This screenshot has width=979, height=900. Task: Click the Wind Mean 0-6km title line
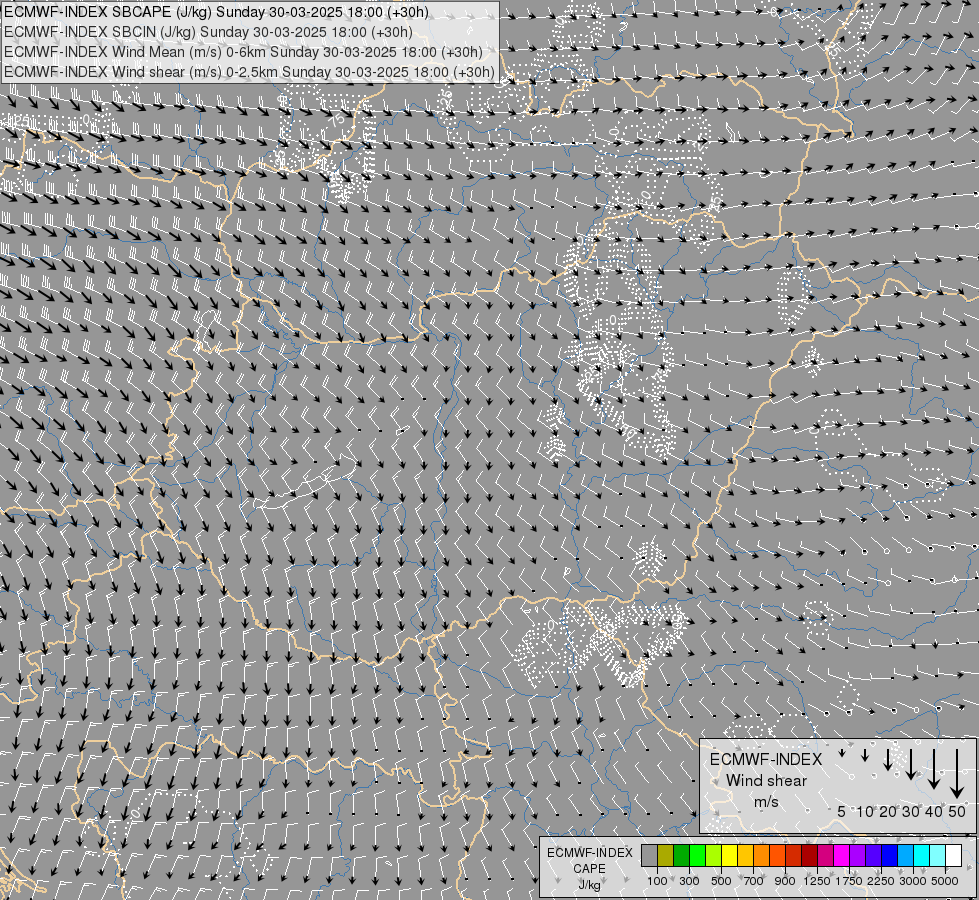pos(243,52)
